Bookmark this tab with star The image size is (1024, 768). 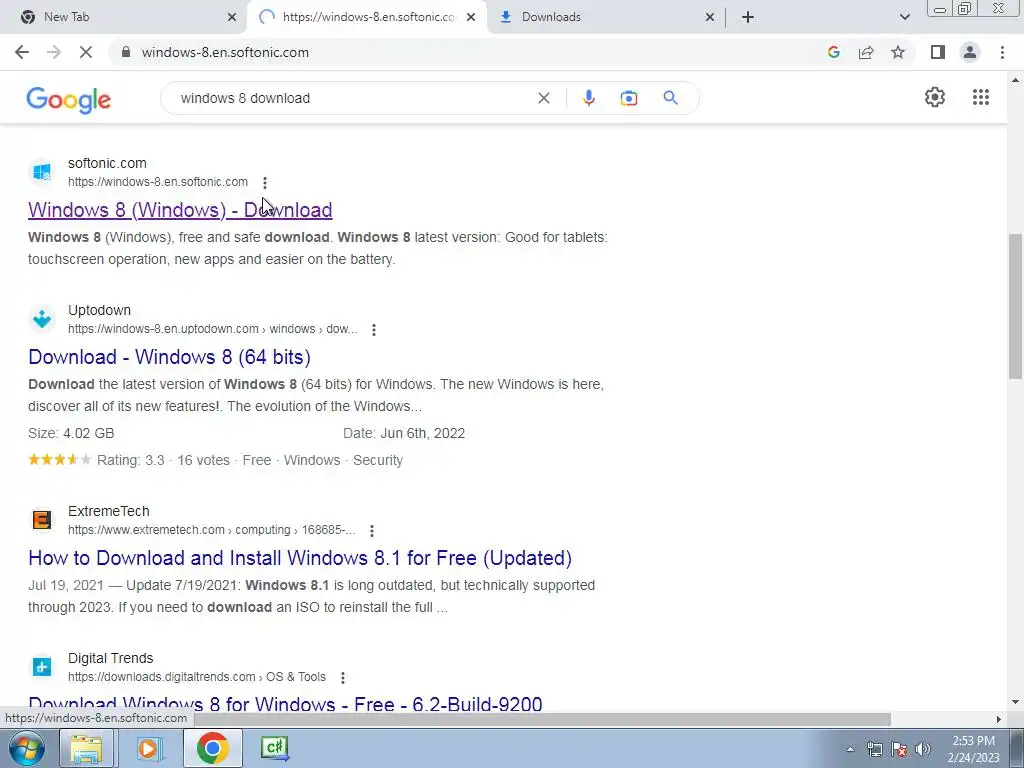coord(898,52)
